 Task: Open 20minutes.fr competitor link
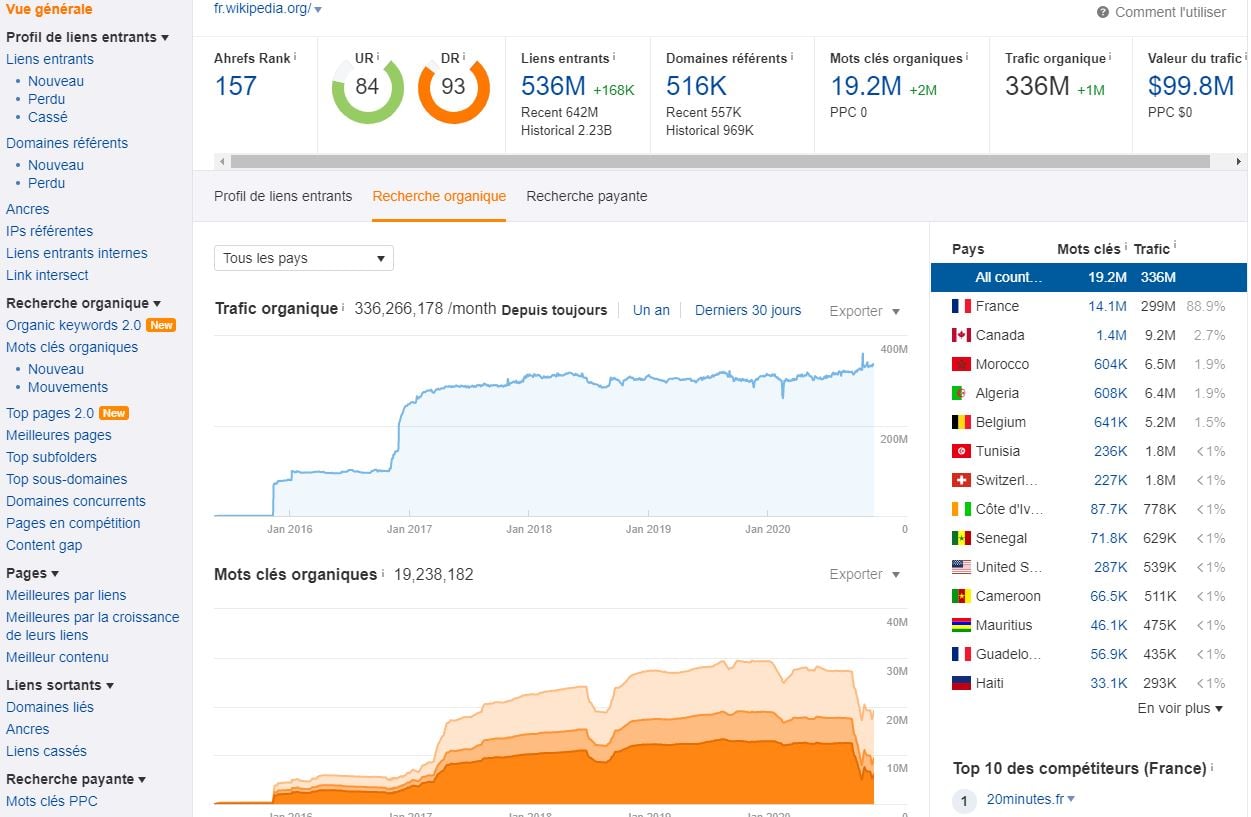pos(1025,799)
